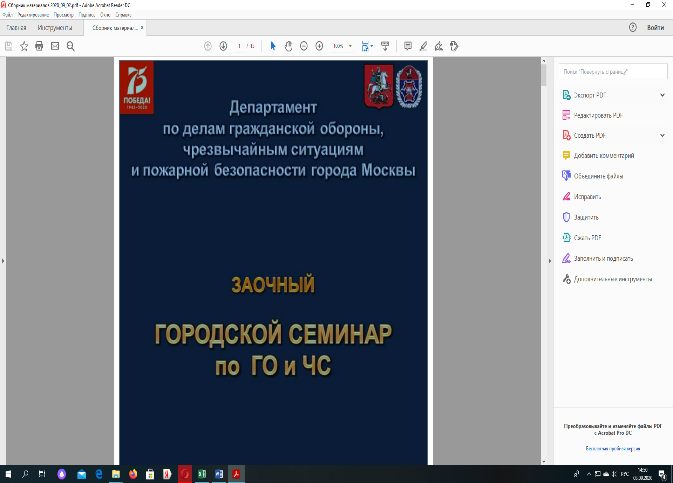Zoom in with the plus button

(x=319, y=46)
